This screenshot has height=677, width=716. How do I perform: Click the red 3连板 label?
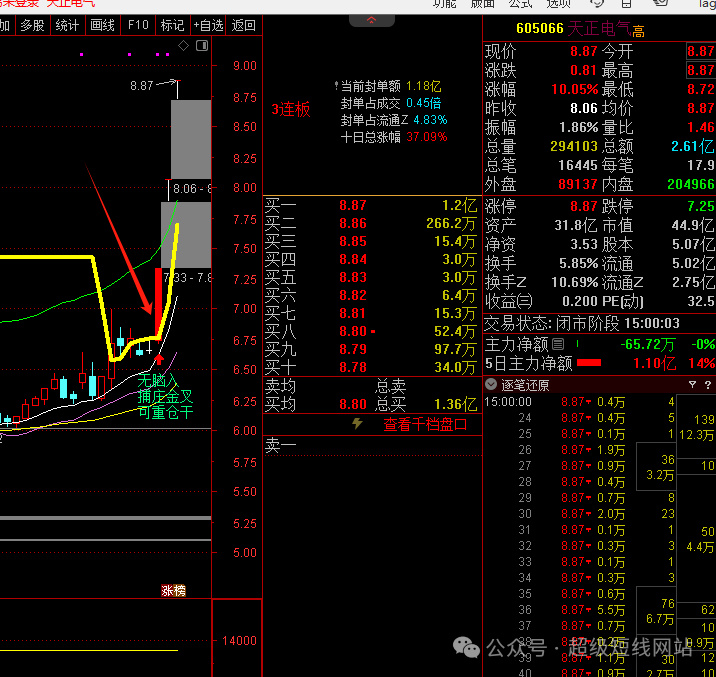tap(291, 110)
